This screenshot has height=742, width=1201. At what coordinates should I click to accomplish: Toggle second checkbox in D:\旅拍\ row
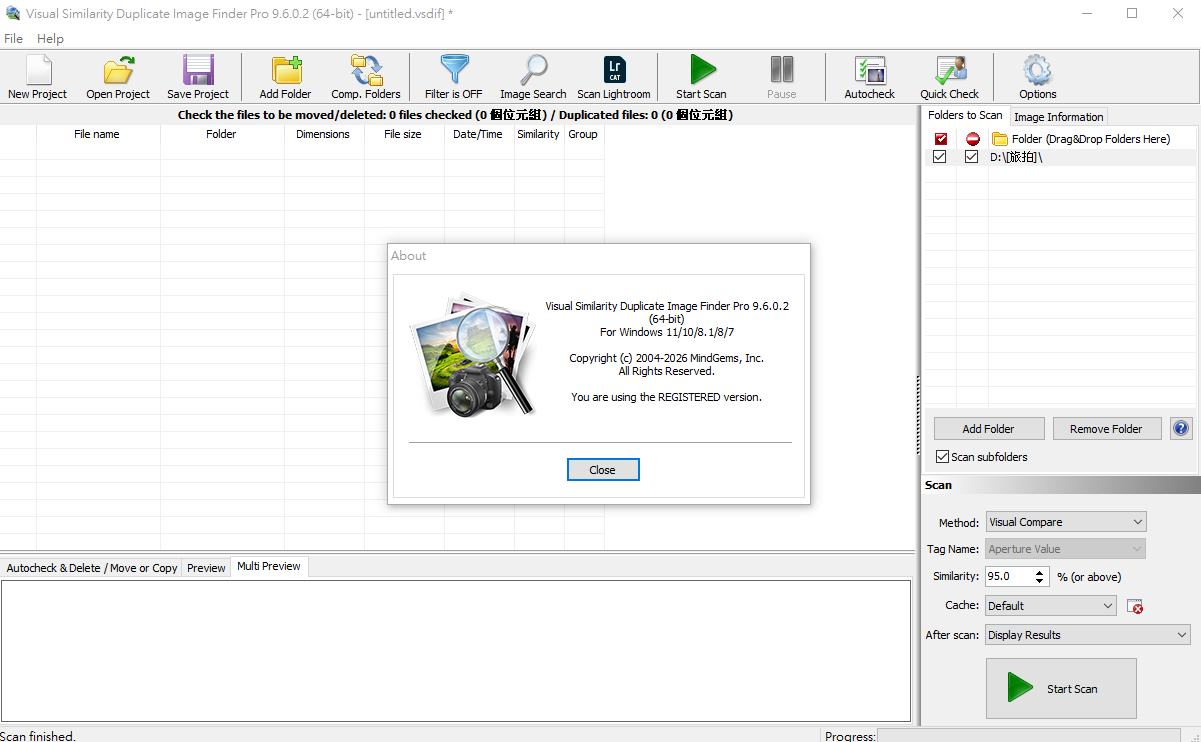pos(972,157)
